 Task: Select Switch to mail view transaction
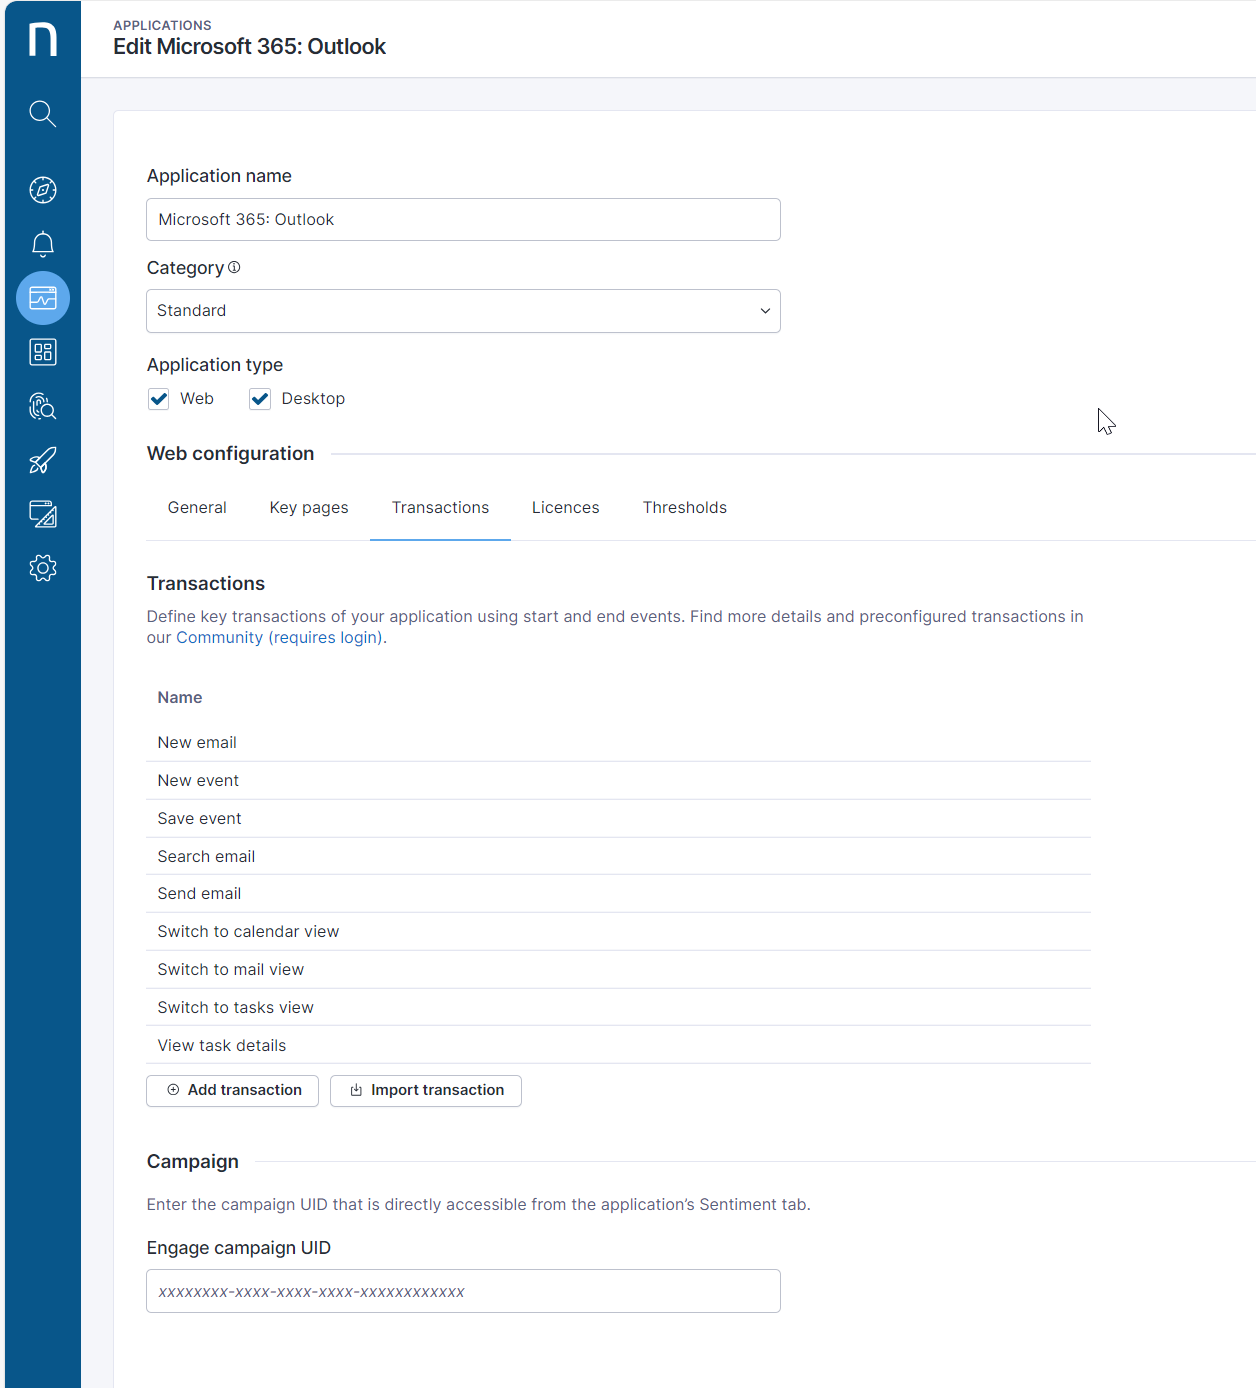click(618, 970)
